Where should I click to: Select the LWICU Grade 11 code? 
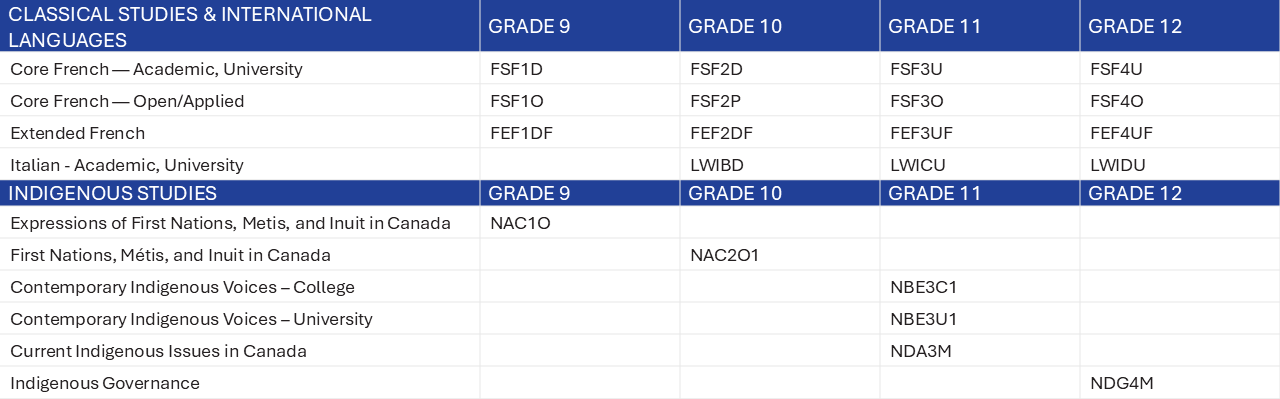[917, 165]
